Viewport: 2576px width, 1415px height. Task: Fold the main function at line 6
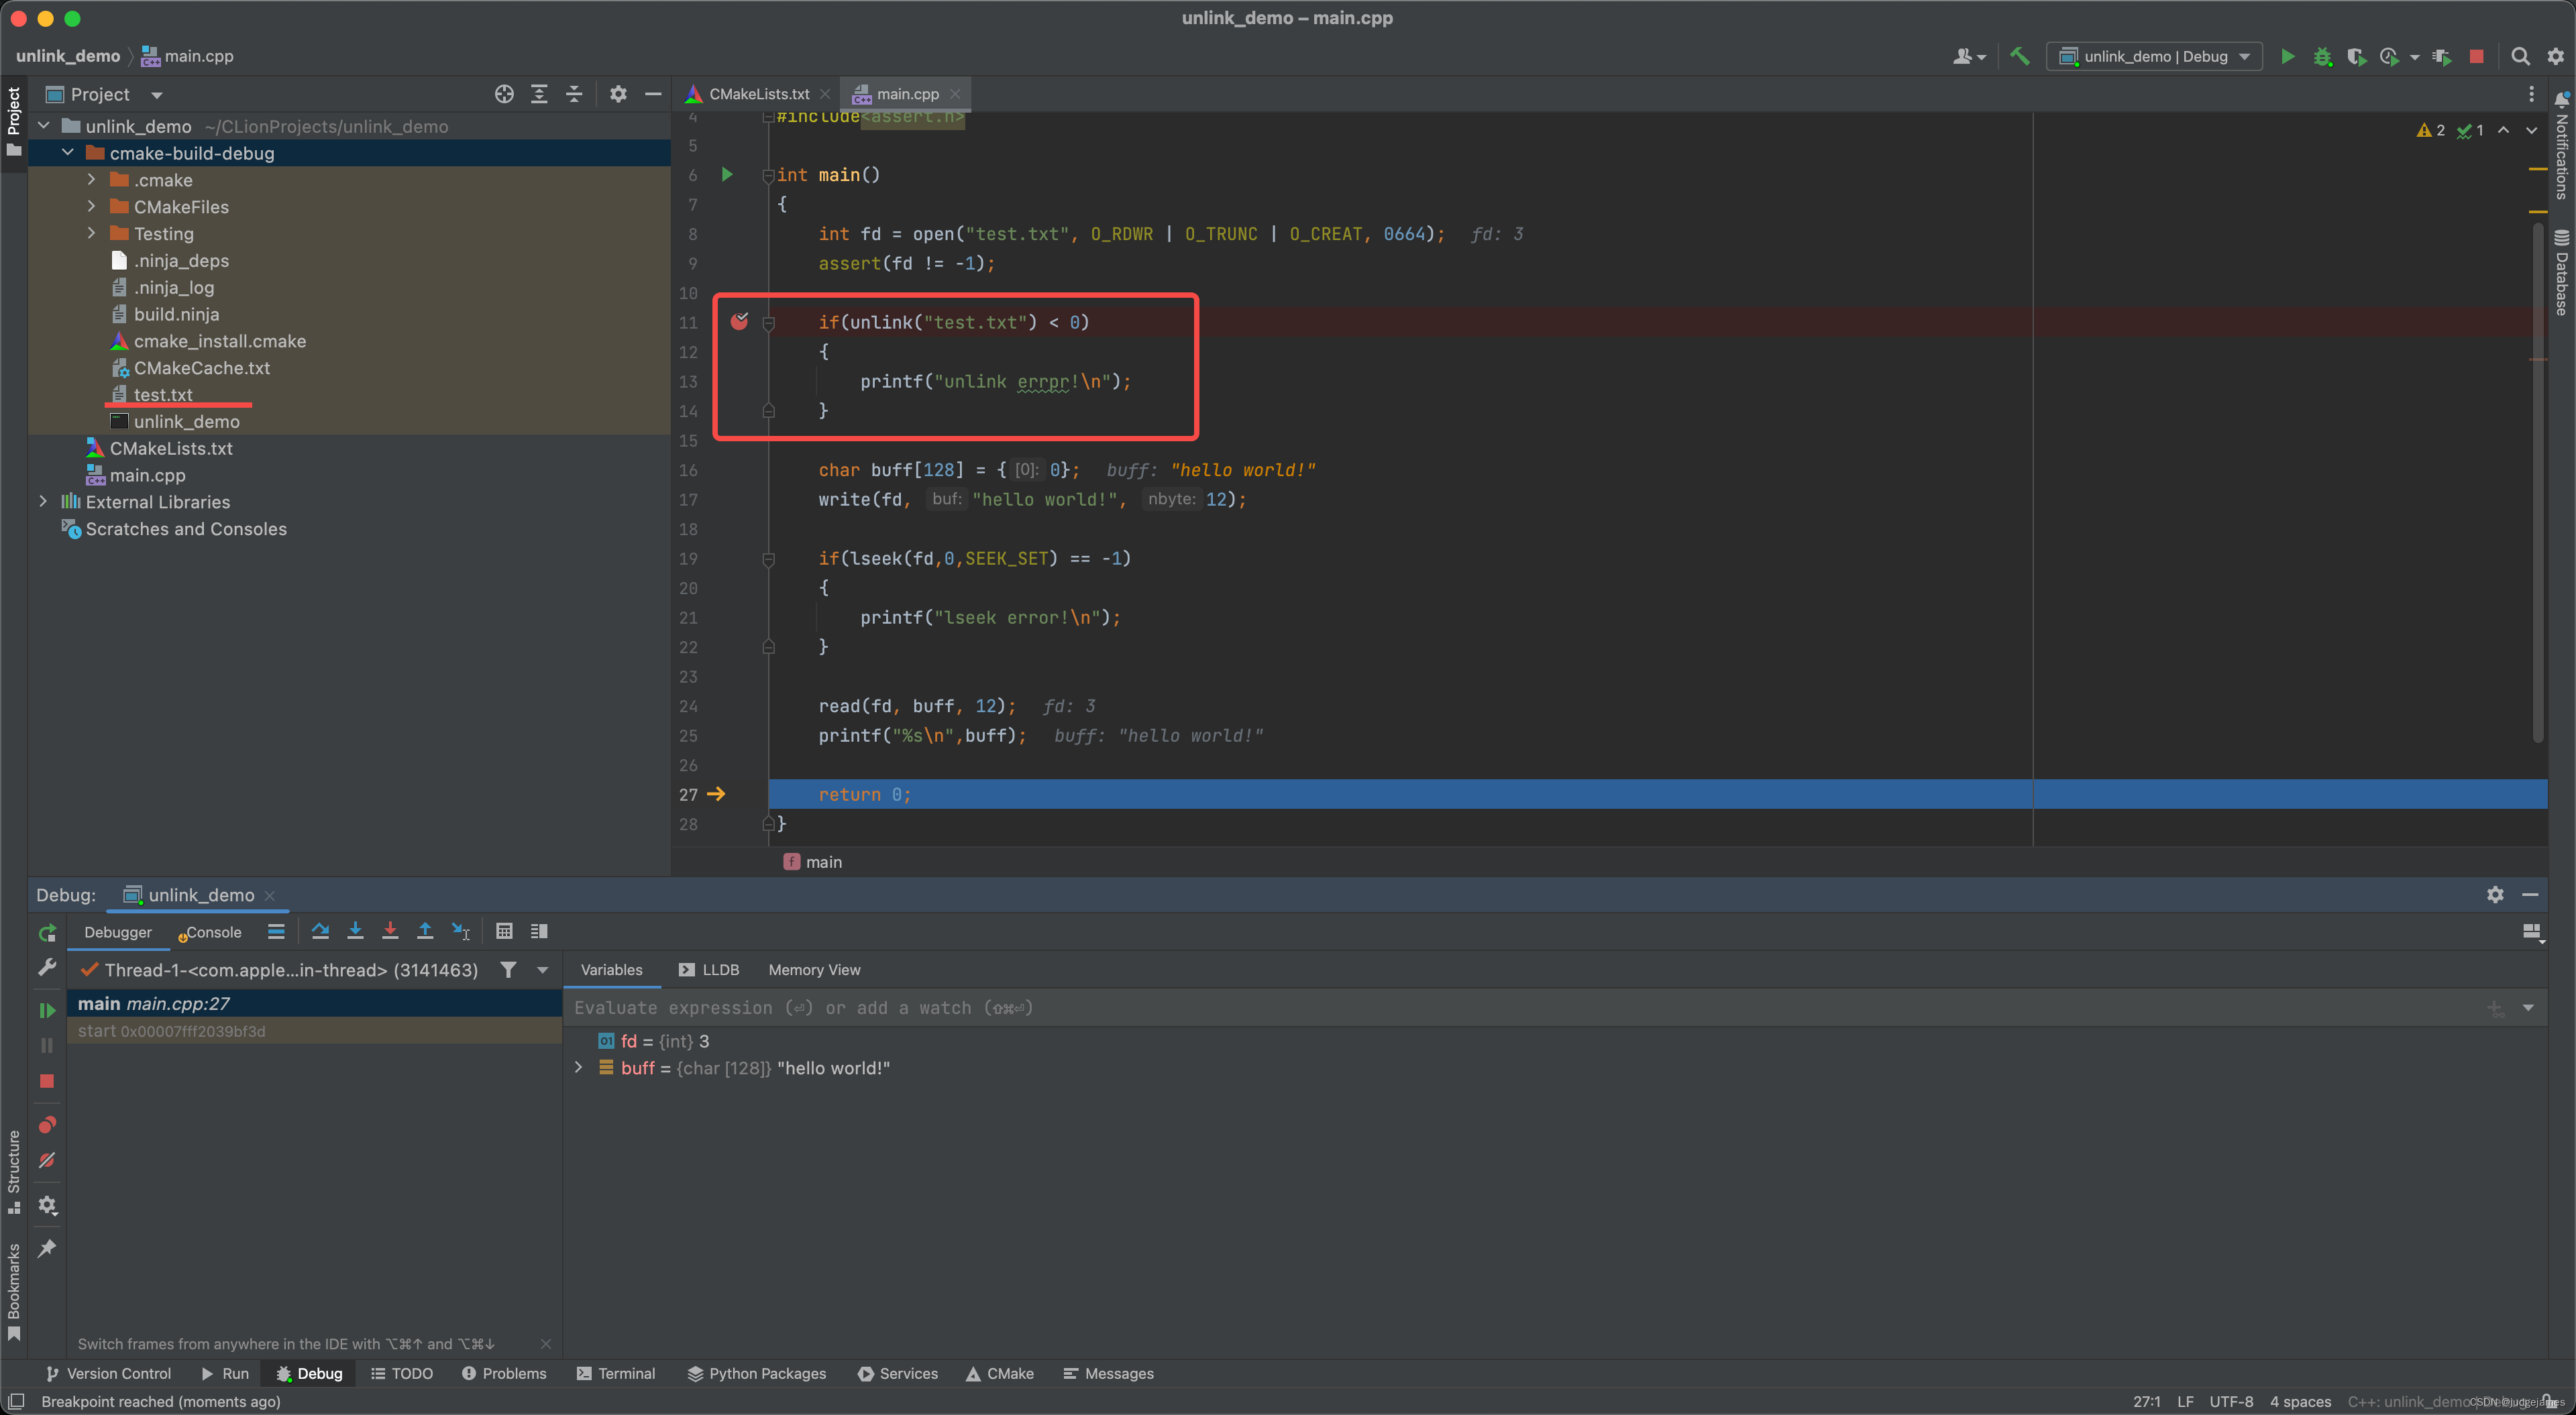[x=768, y=176]
